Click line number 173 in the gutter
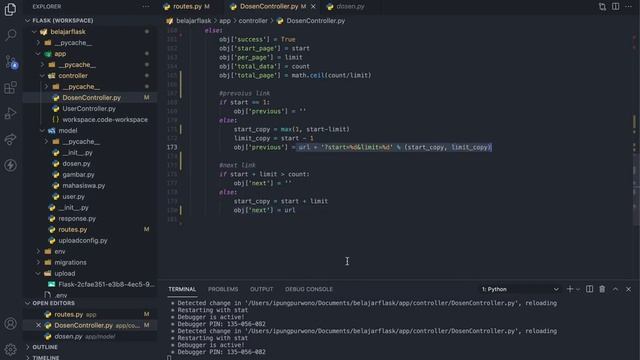 coord(172,147)
